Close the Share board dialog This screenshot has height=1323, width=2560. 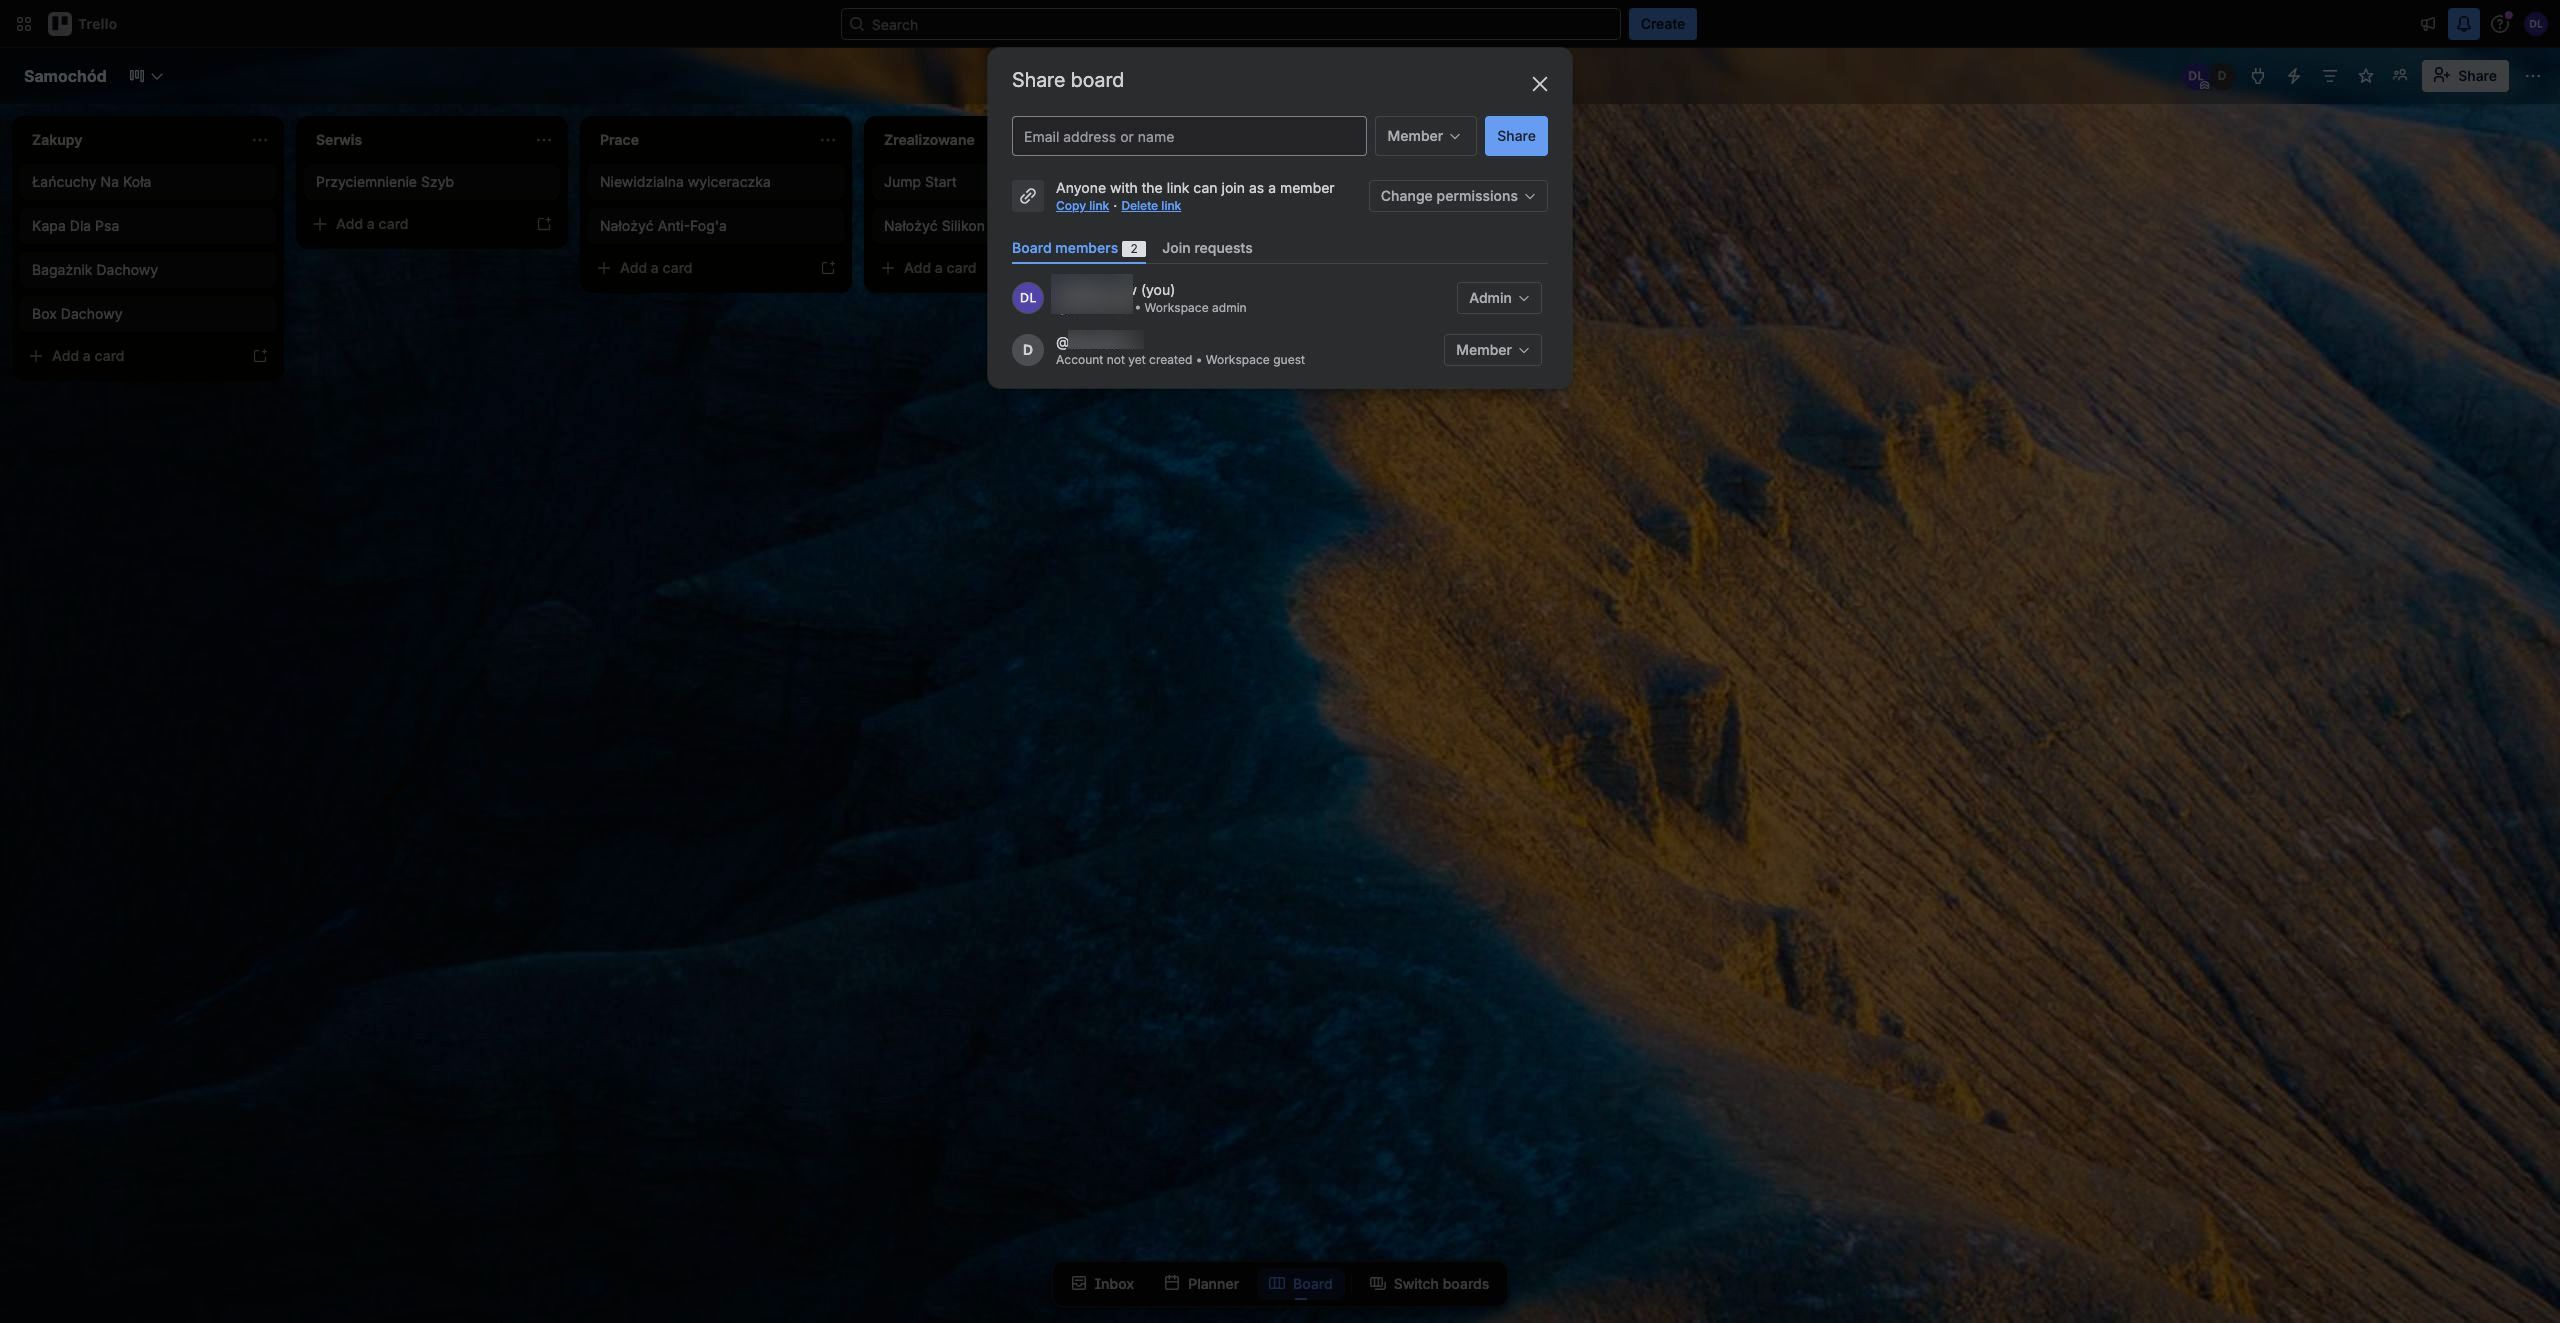[x=1540, y=84]
